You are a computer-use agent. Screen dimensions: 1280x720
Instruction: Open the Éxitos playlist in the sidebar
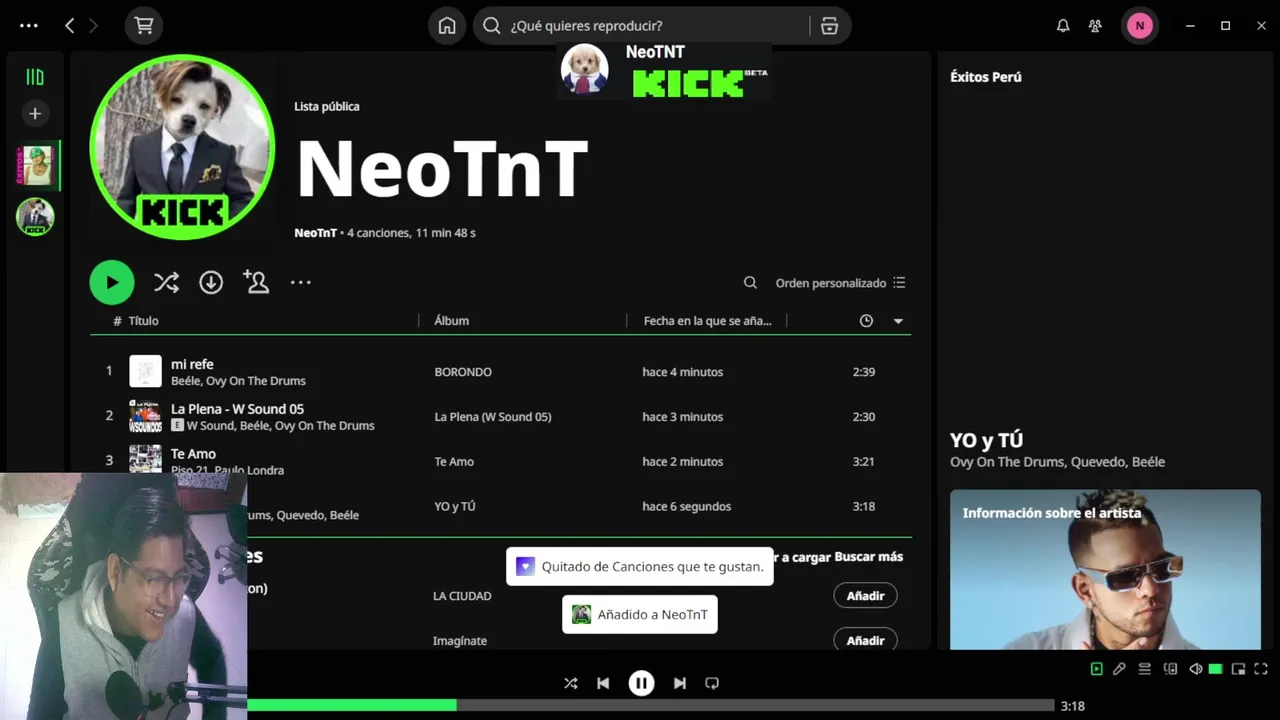click(x=35, y=165)
